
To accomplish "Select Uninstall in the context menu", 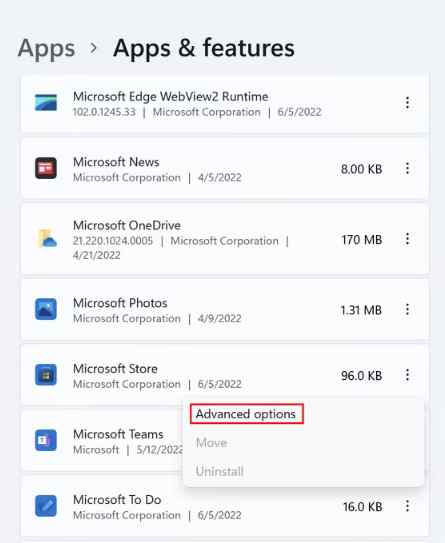I will pyautogui.click(x=220, y=471).
